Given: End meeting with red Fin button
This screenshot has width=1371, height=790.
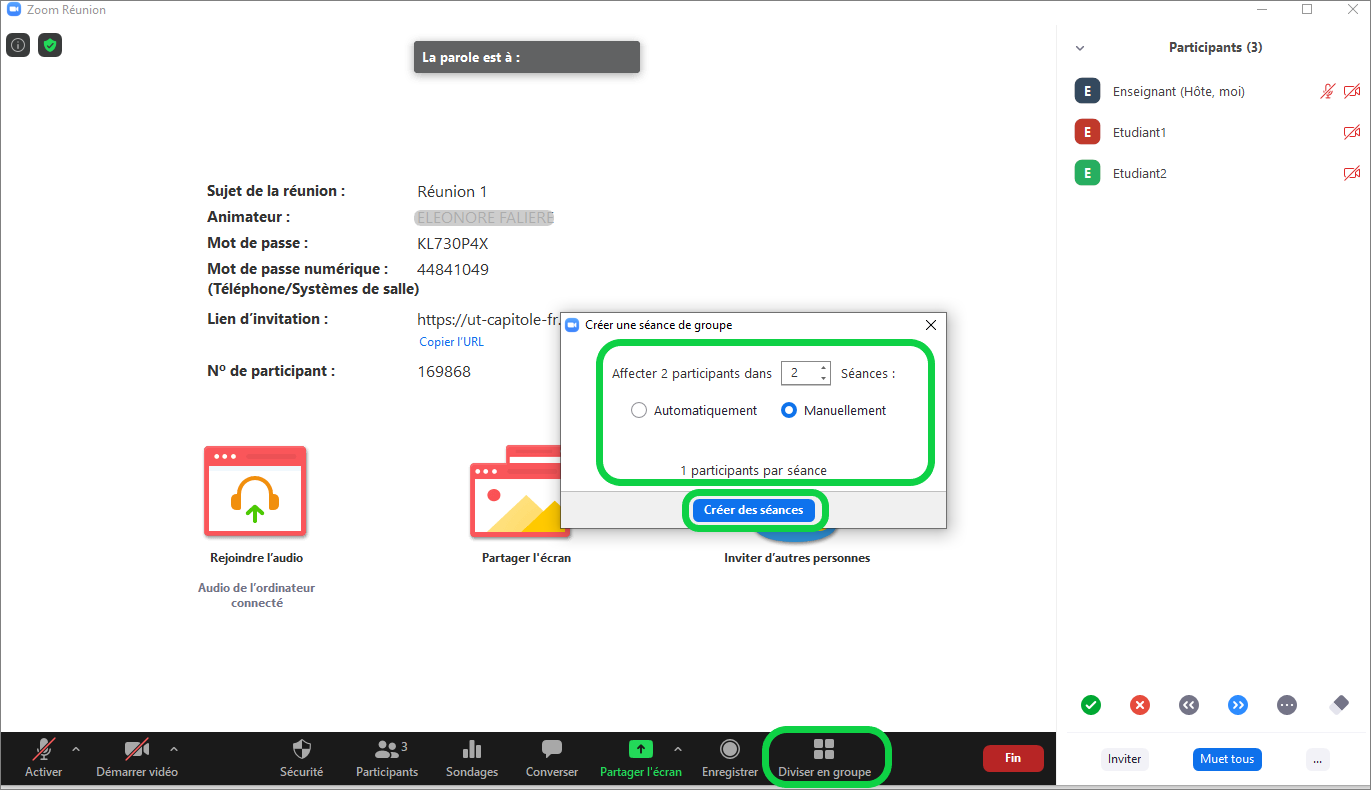Looking at the screenshot, I should click(1013, 758).
